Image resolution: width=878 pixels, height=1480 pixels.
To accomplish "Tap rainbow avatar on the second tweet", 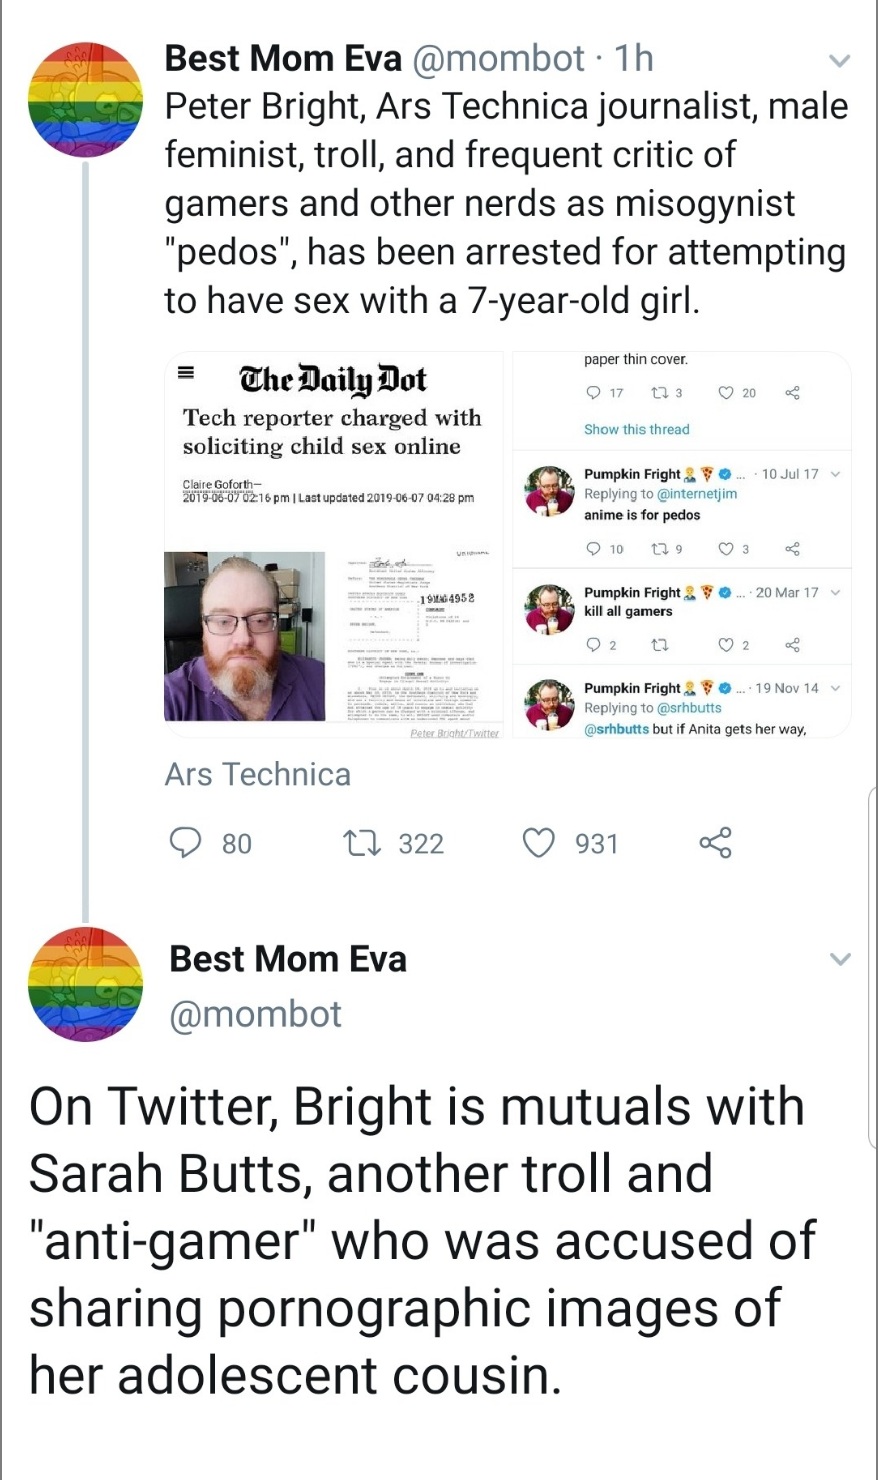I will 85,984.
